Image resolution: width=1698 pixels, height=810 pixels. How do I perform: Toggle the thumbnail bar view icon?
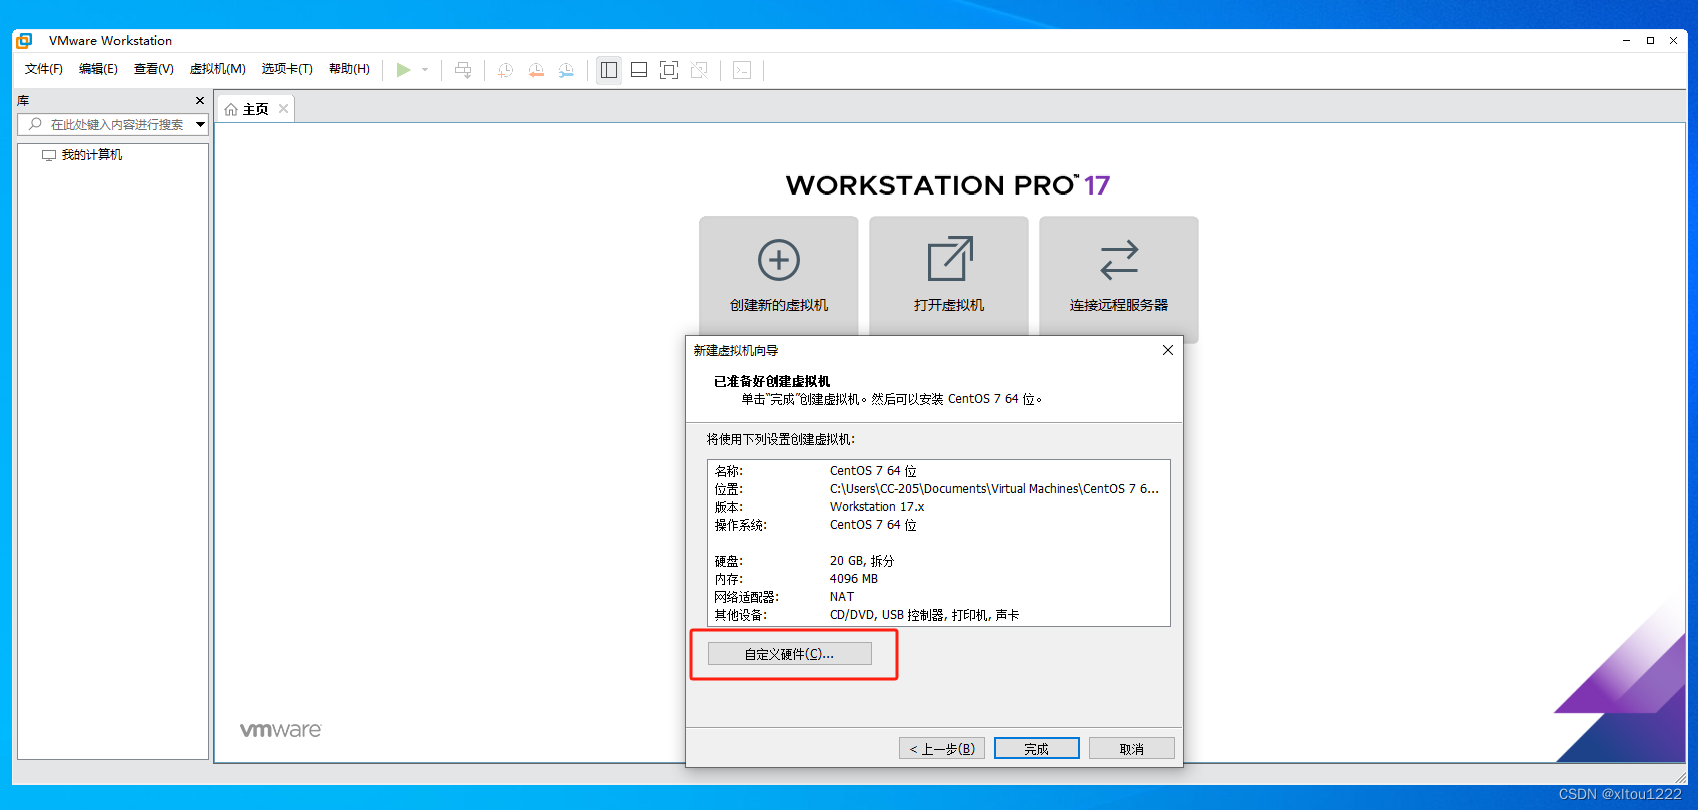(639, 70)
